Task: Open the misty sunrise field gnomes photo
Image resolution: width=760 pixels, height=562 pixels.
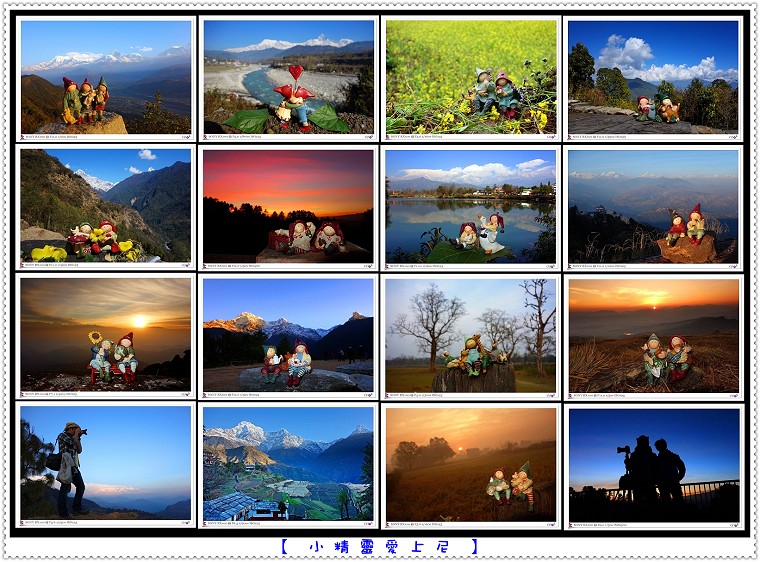Action: [471, 465]
